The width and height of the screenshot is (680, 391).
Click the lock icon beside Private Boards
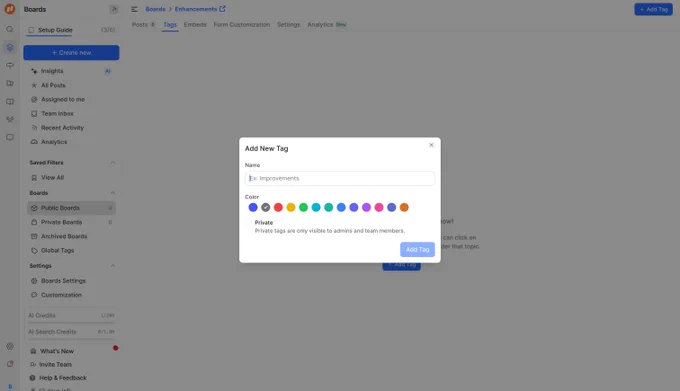click(x=34, y=222)
